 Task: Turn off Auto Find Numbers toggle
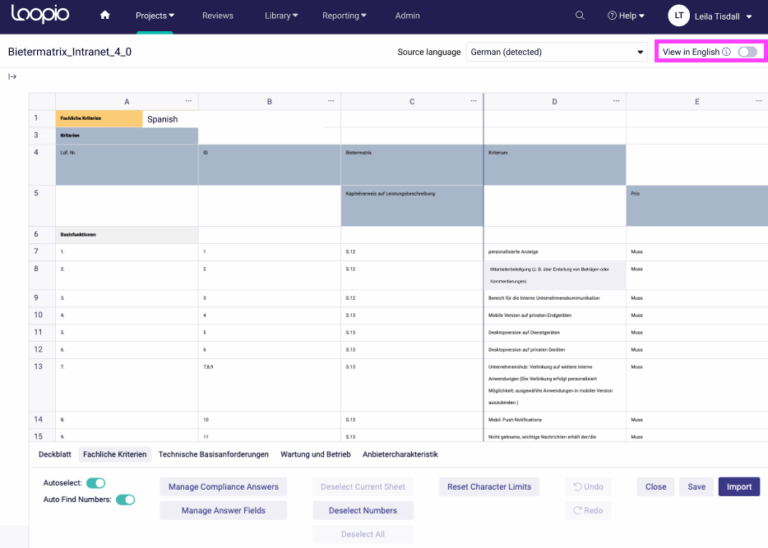(x=125, y=500)
